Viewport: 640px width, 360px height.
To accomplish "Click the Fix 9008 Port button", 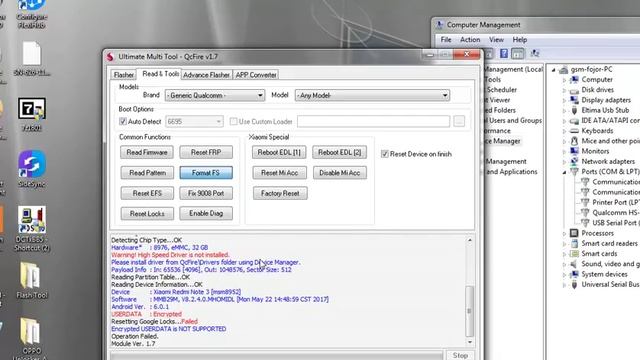I will (x=206, y=193).
